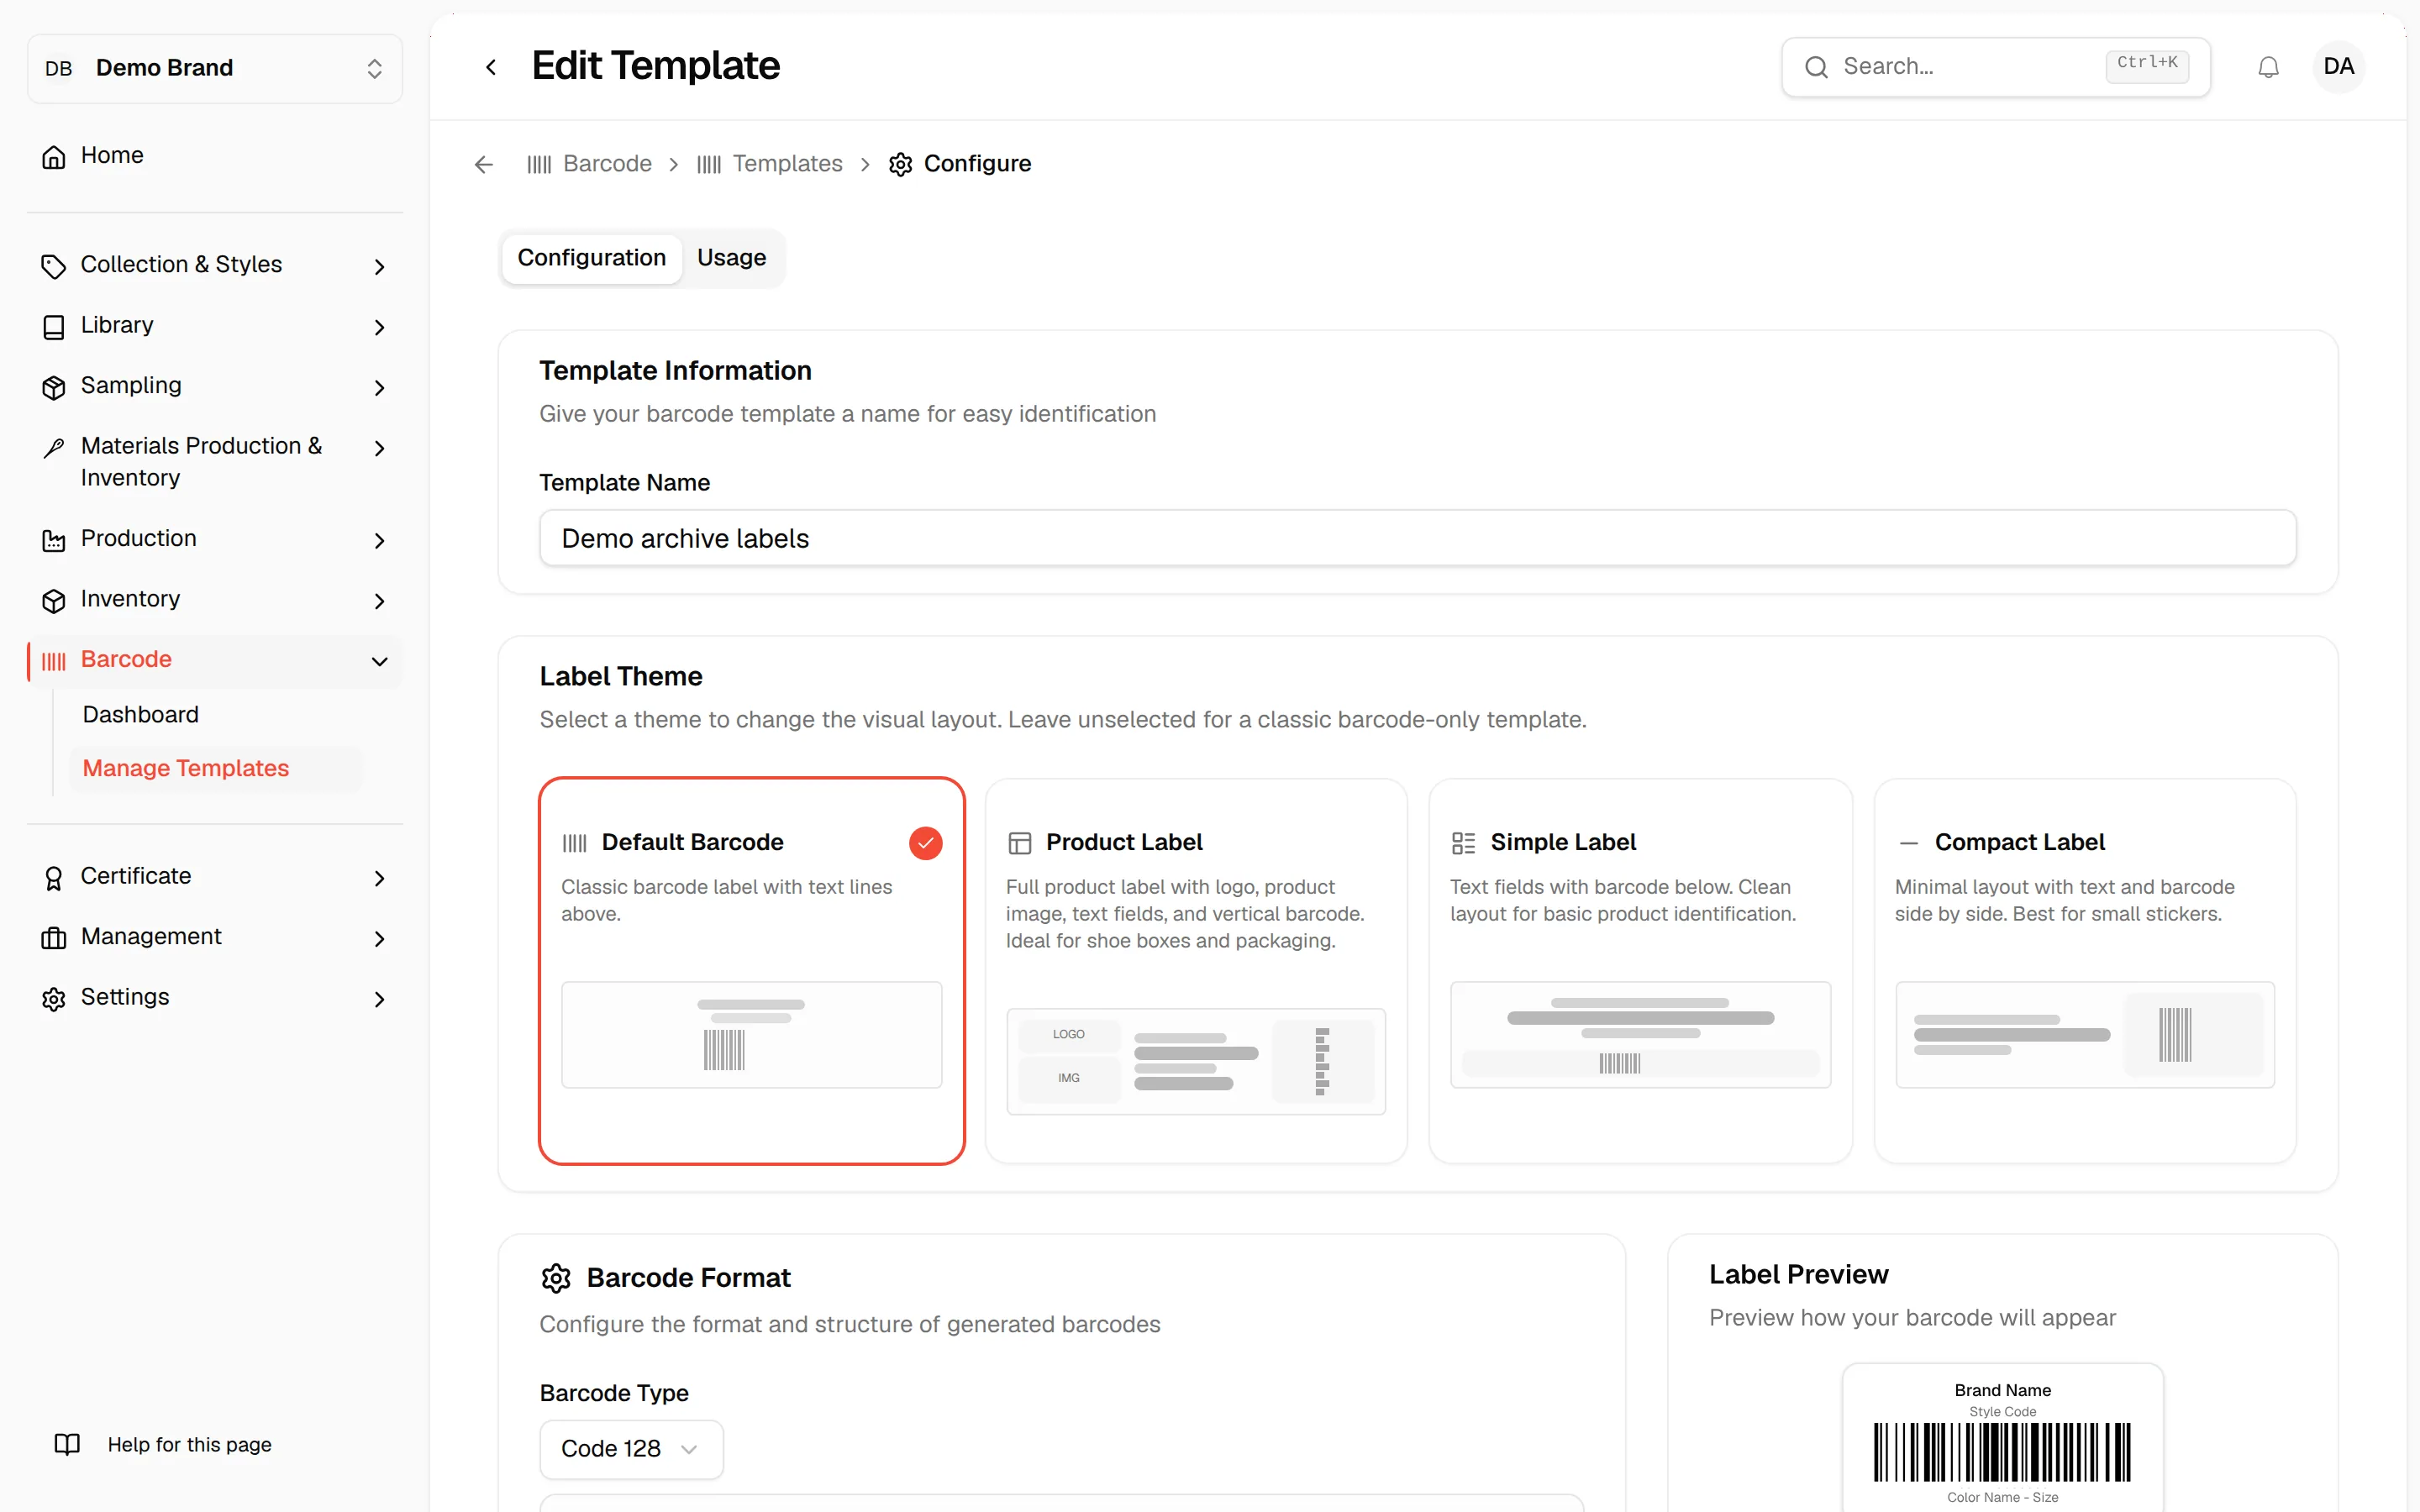Image resolution: width=2420 pixels, height=1512 pixels.
Task: Click the Library book icon
Action: coord(54,327)
